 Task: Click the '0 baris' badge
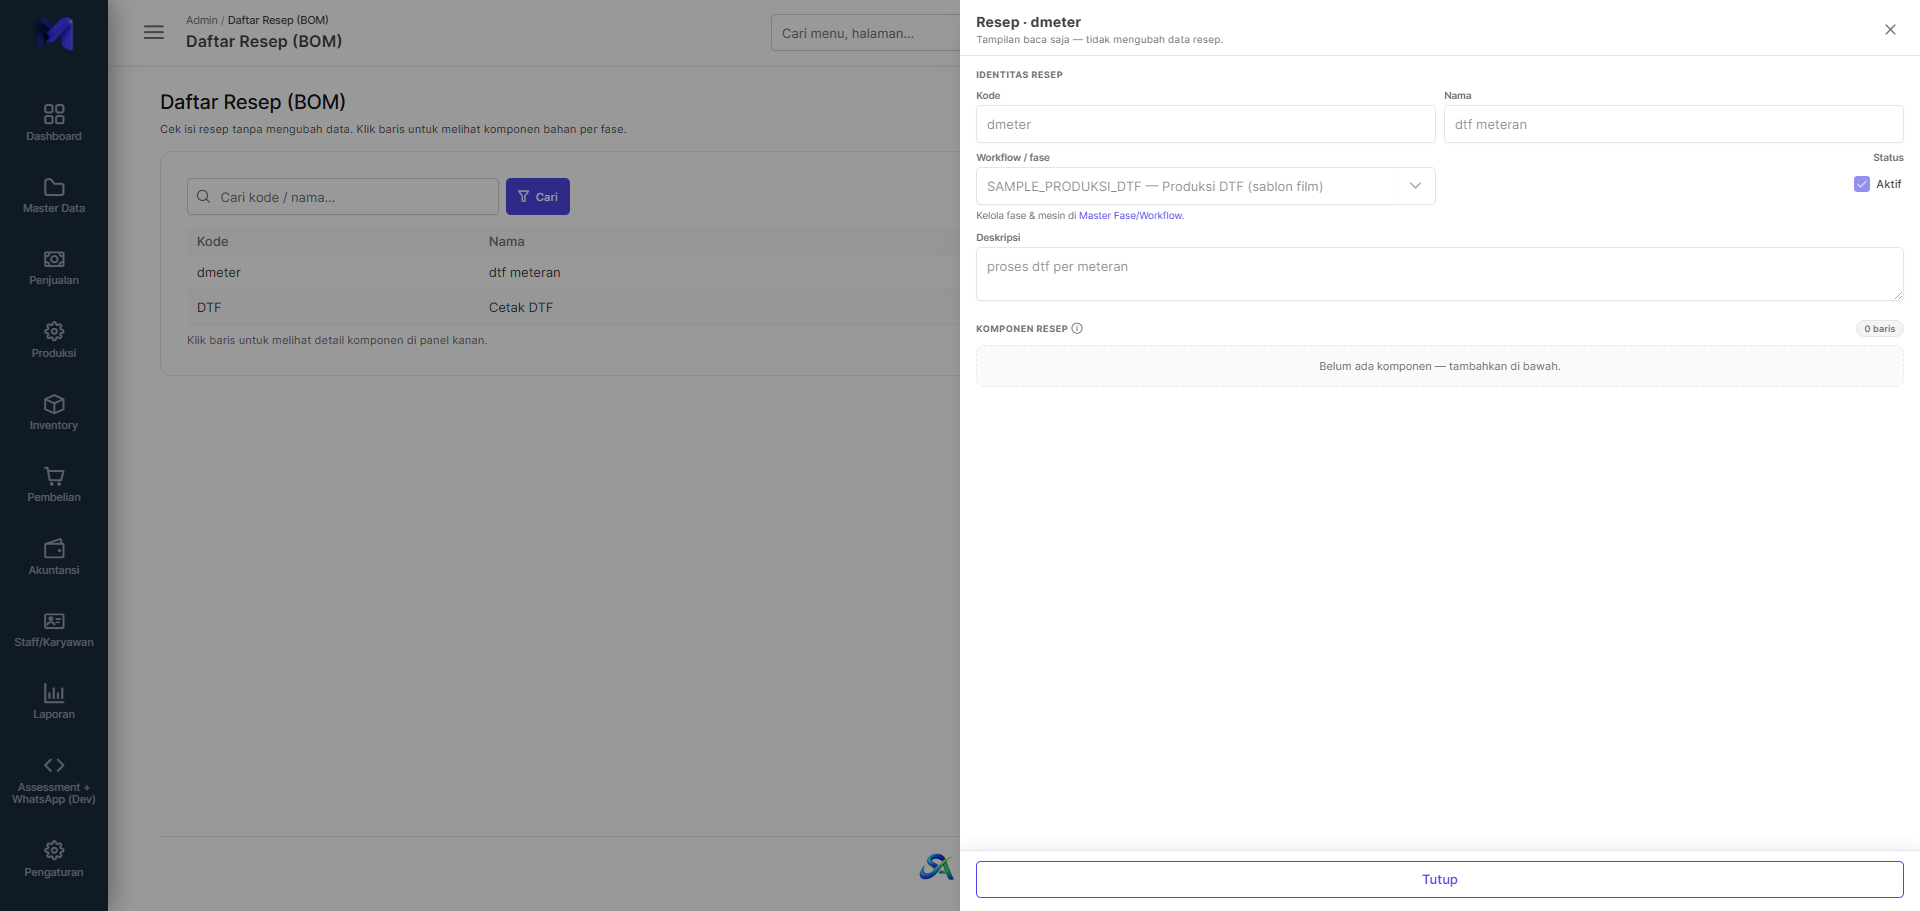pyautogui.click(x=1879, y=328)
